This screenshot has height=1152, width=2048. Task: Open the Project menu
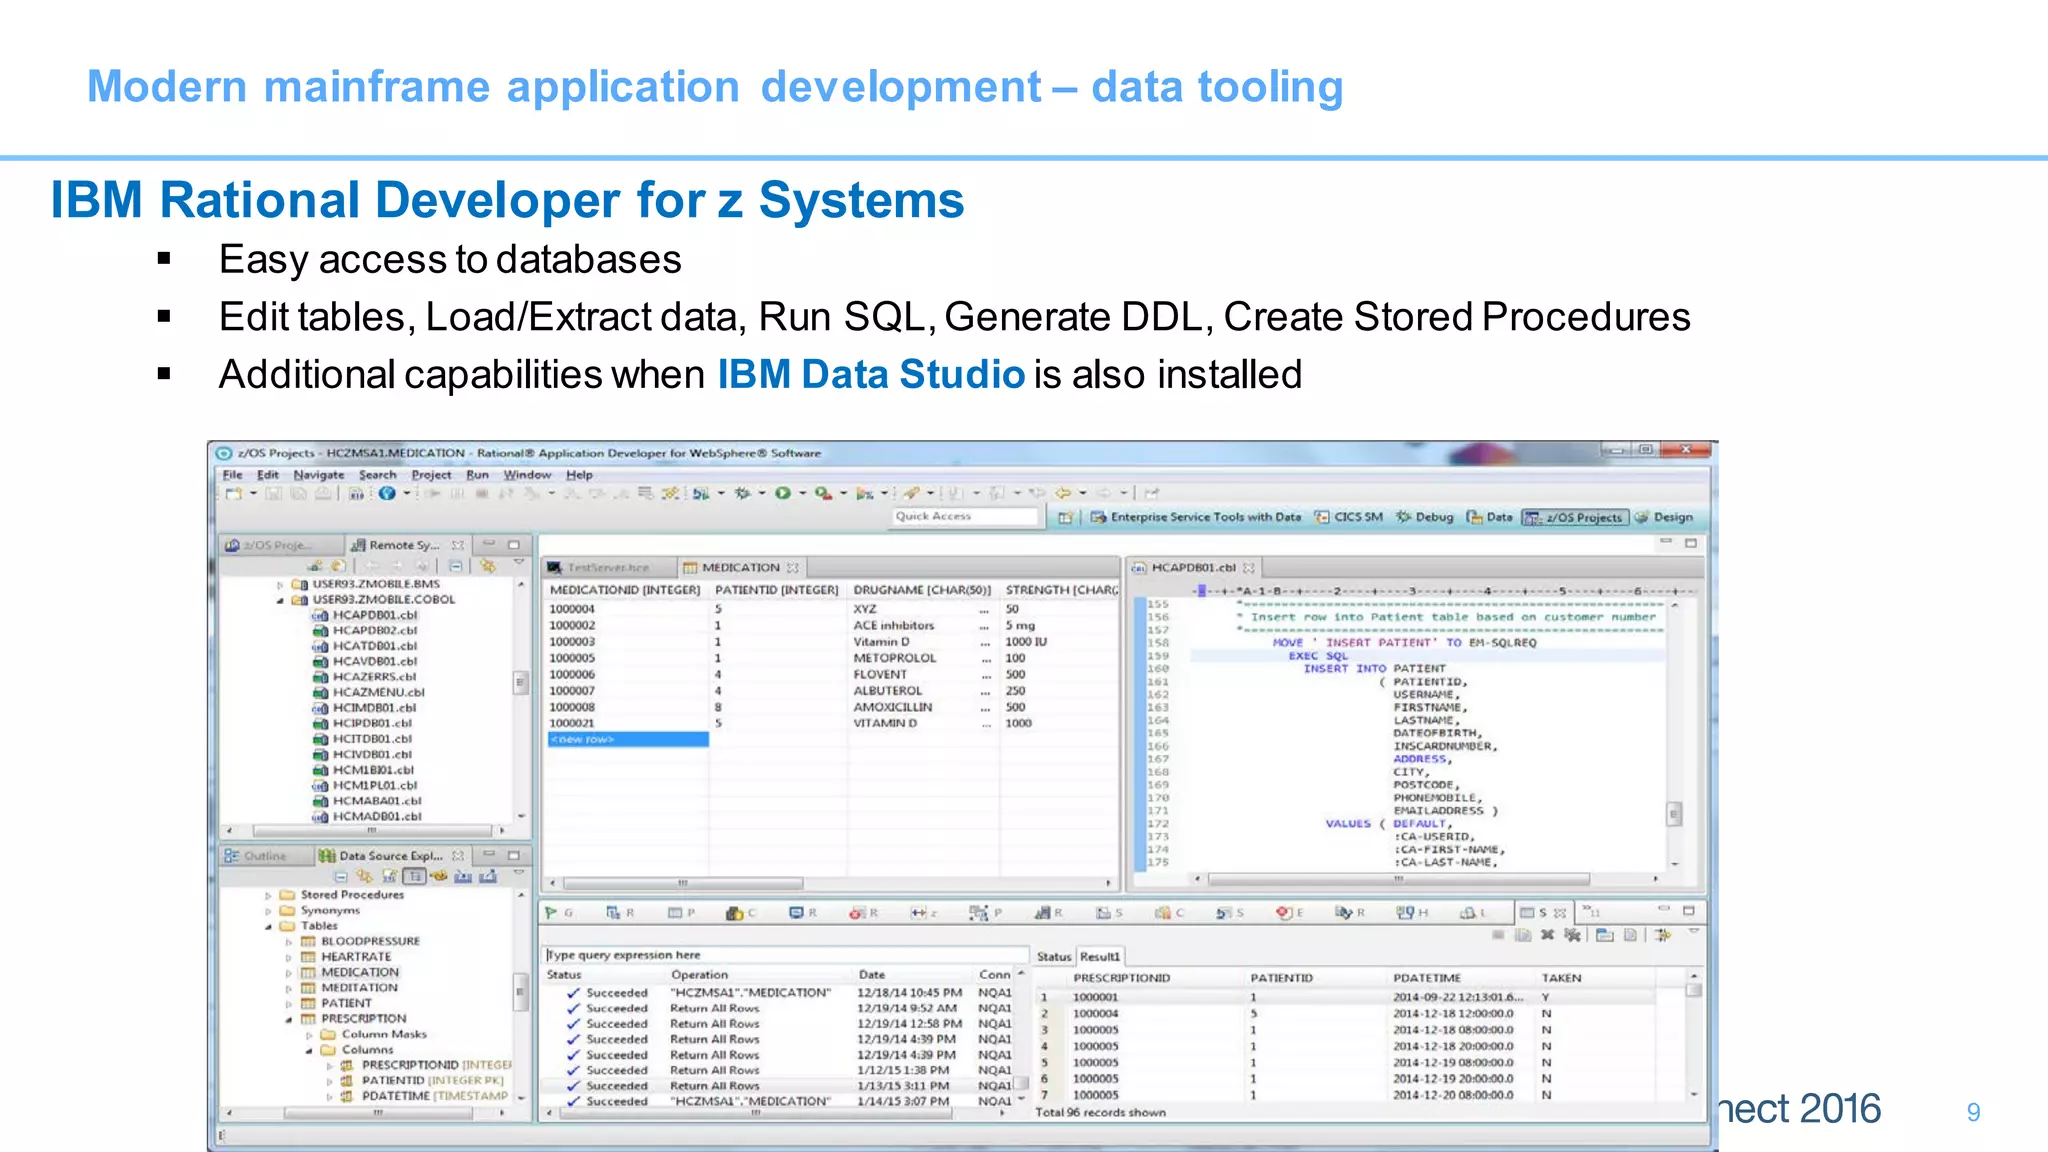431,475
